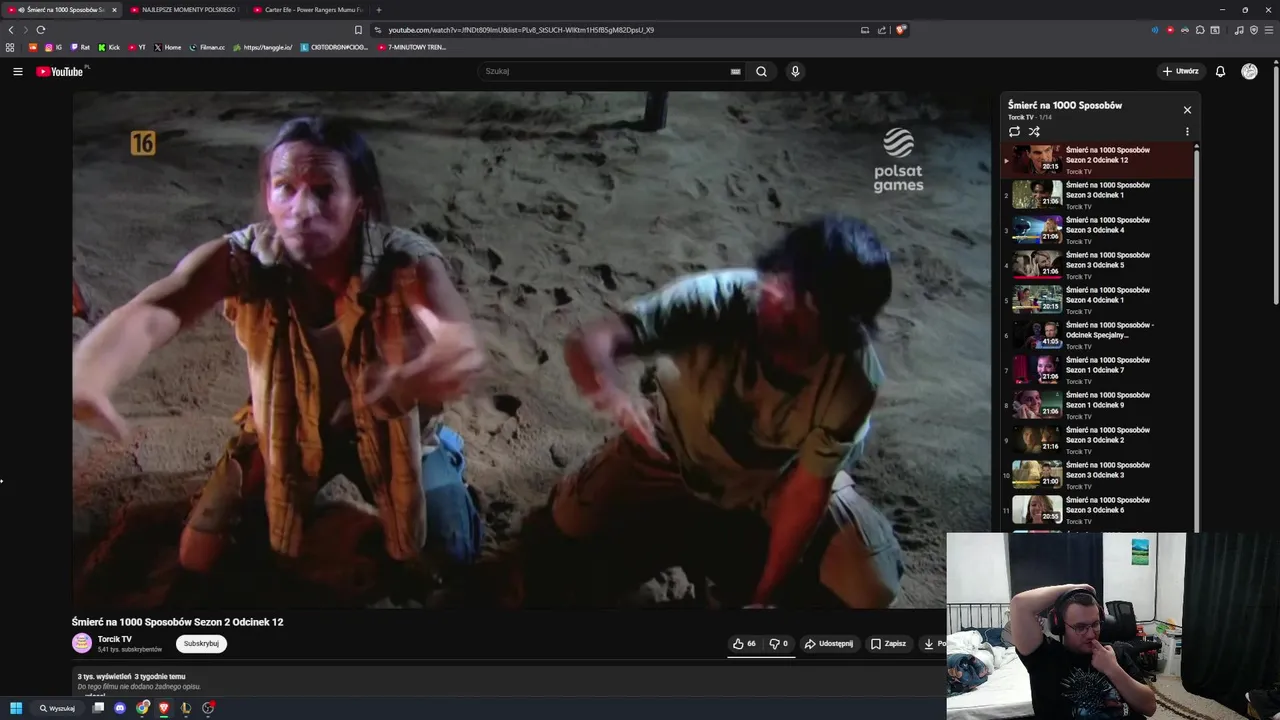Go back in browser history

point(11,30)
